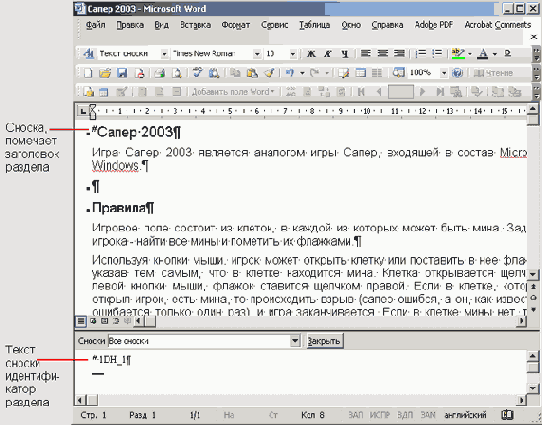Image resolution: width=542 pixels, height=425 pixels.
Task: Open highlight color dropdown arrow
Action: click(x=469, y=54)
